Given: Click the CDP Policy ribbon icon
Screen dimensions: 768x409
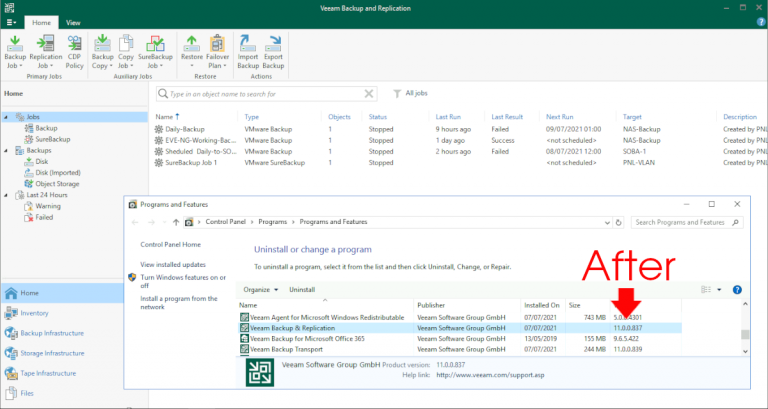Looking at the screenshot, I should (x=74, y=52).
